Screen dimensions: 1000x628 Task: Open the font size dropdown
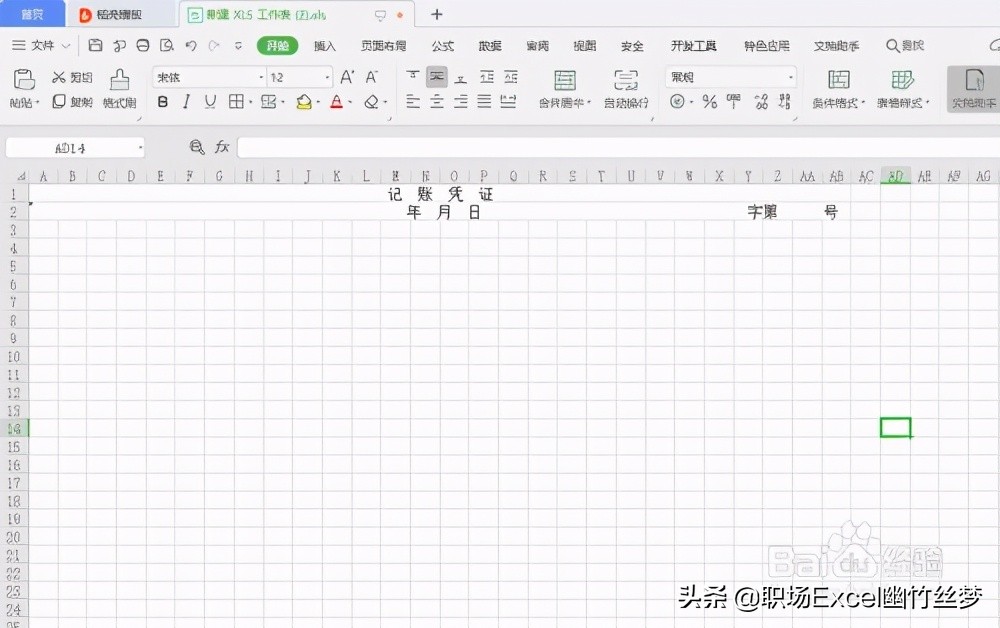tap(328, 77)
